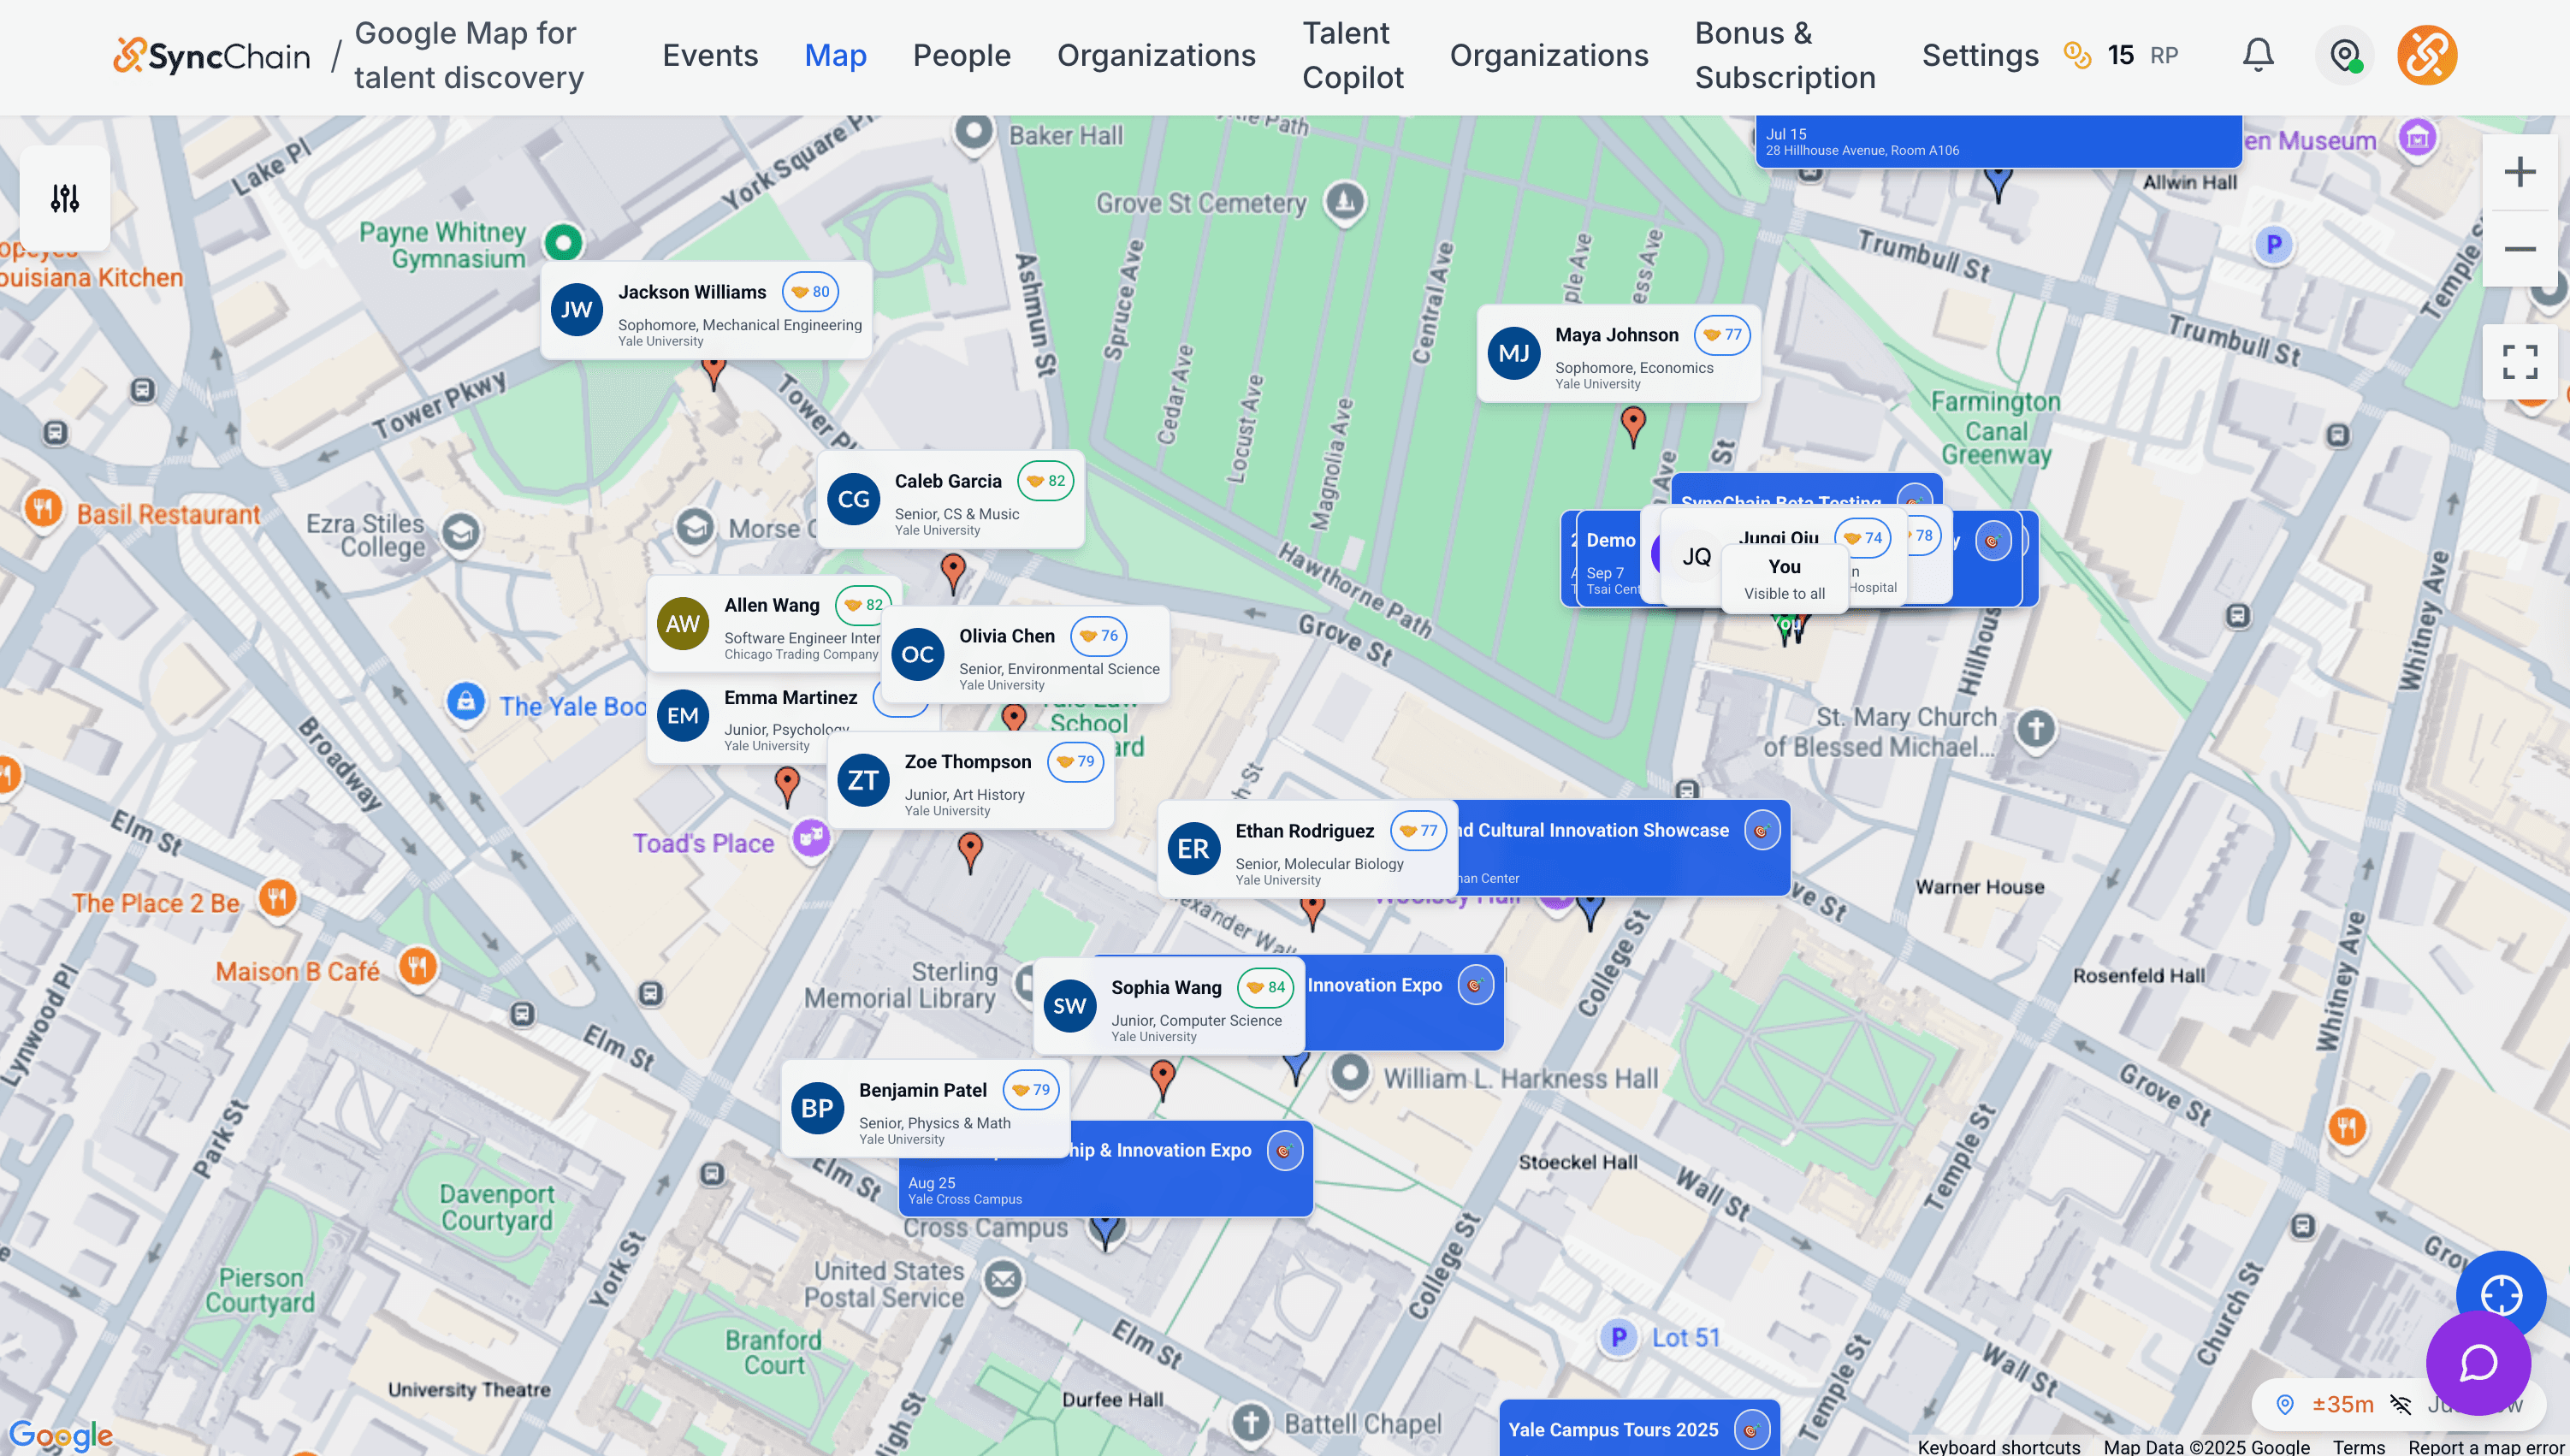
Task: Zoom in with the plus button
Action: click(x=2519, y=172)
